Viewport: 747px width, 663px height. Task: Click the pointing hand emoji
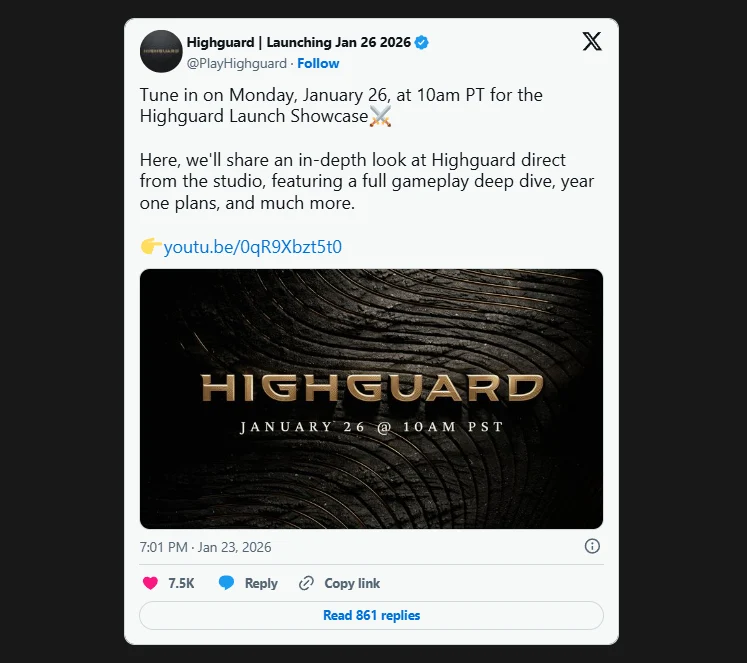151,246
